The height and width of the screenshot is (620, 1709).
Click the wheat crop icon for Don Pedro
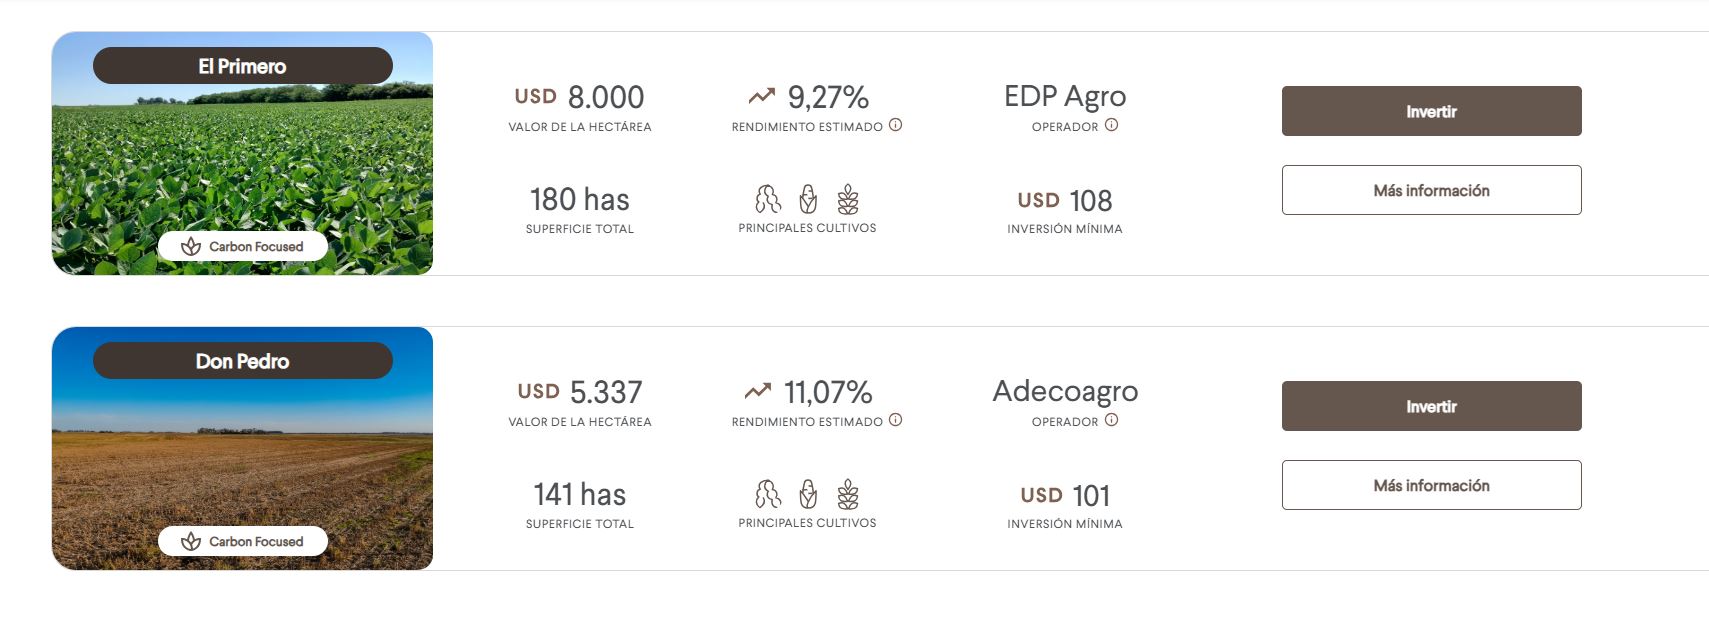tap(848, 494)
